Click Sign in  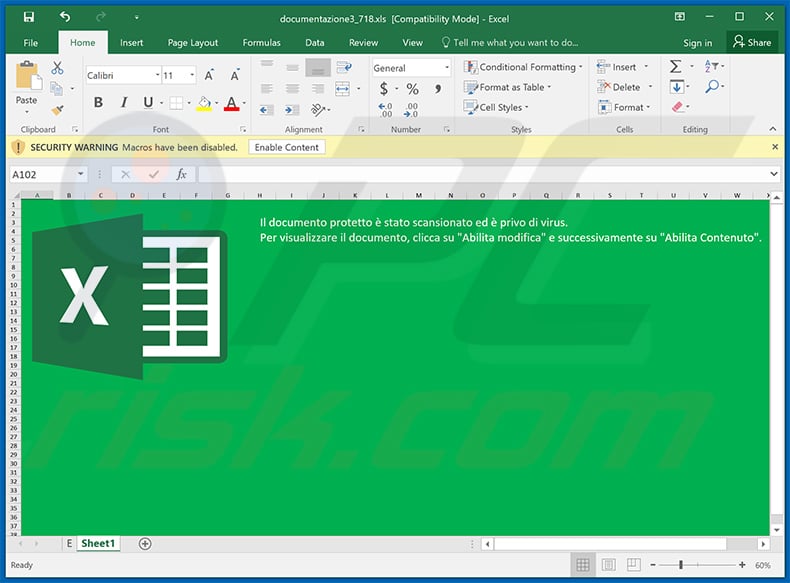coord(697,43)
